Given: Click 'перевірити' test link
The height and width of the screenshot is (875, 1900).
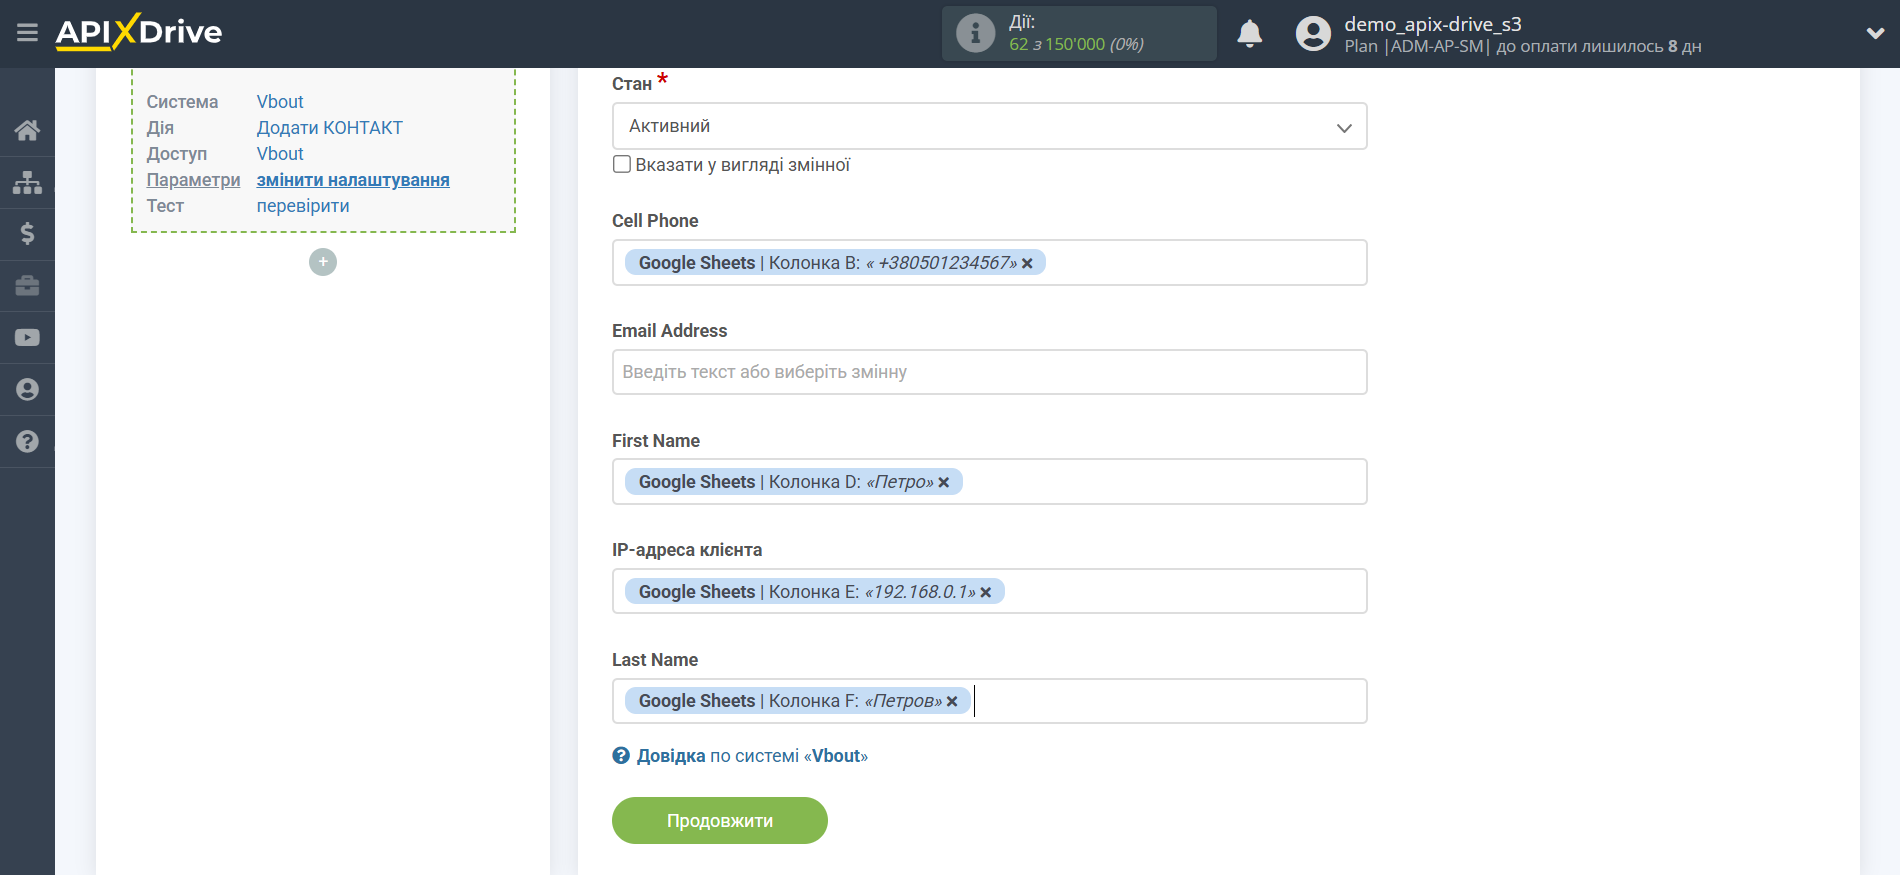Looking at the screenshot, I should [x=303, y=206].
